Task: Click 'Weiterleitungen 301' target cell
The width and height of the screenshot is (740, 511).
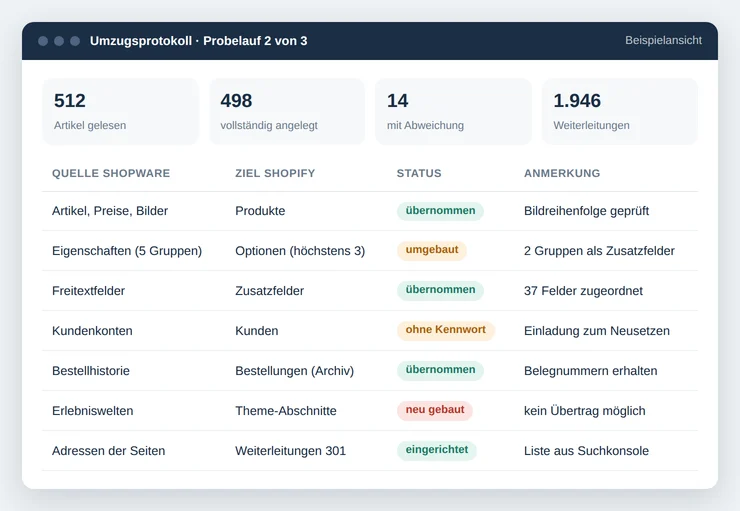Action: pyautogui.click(x=291, y=451)
